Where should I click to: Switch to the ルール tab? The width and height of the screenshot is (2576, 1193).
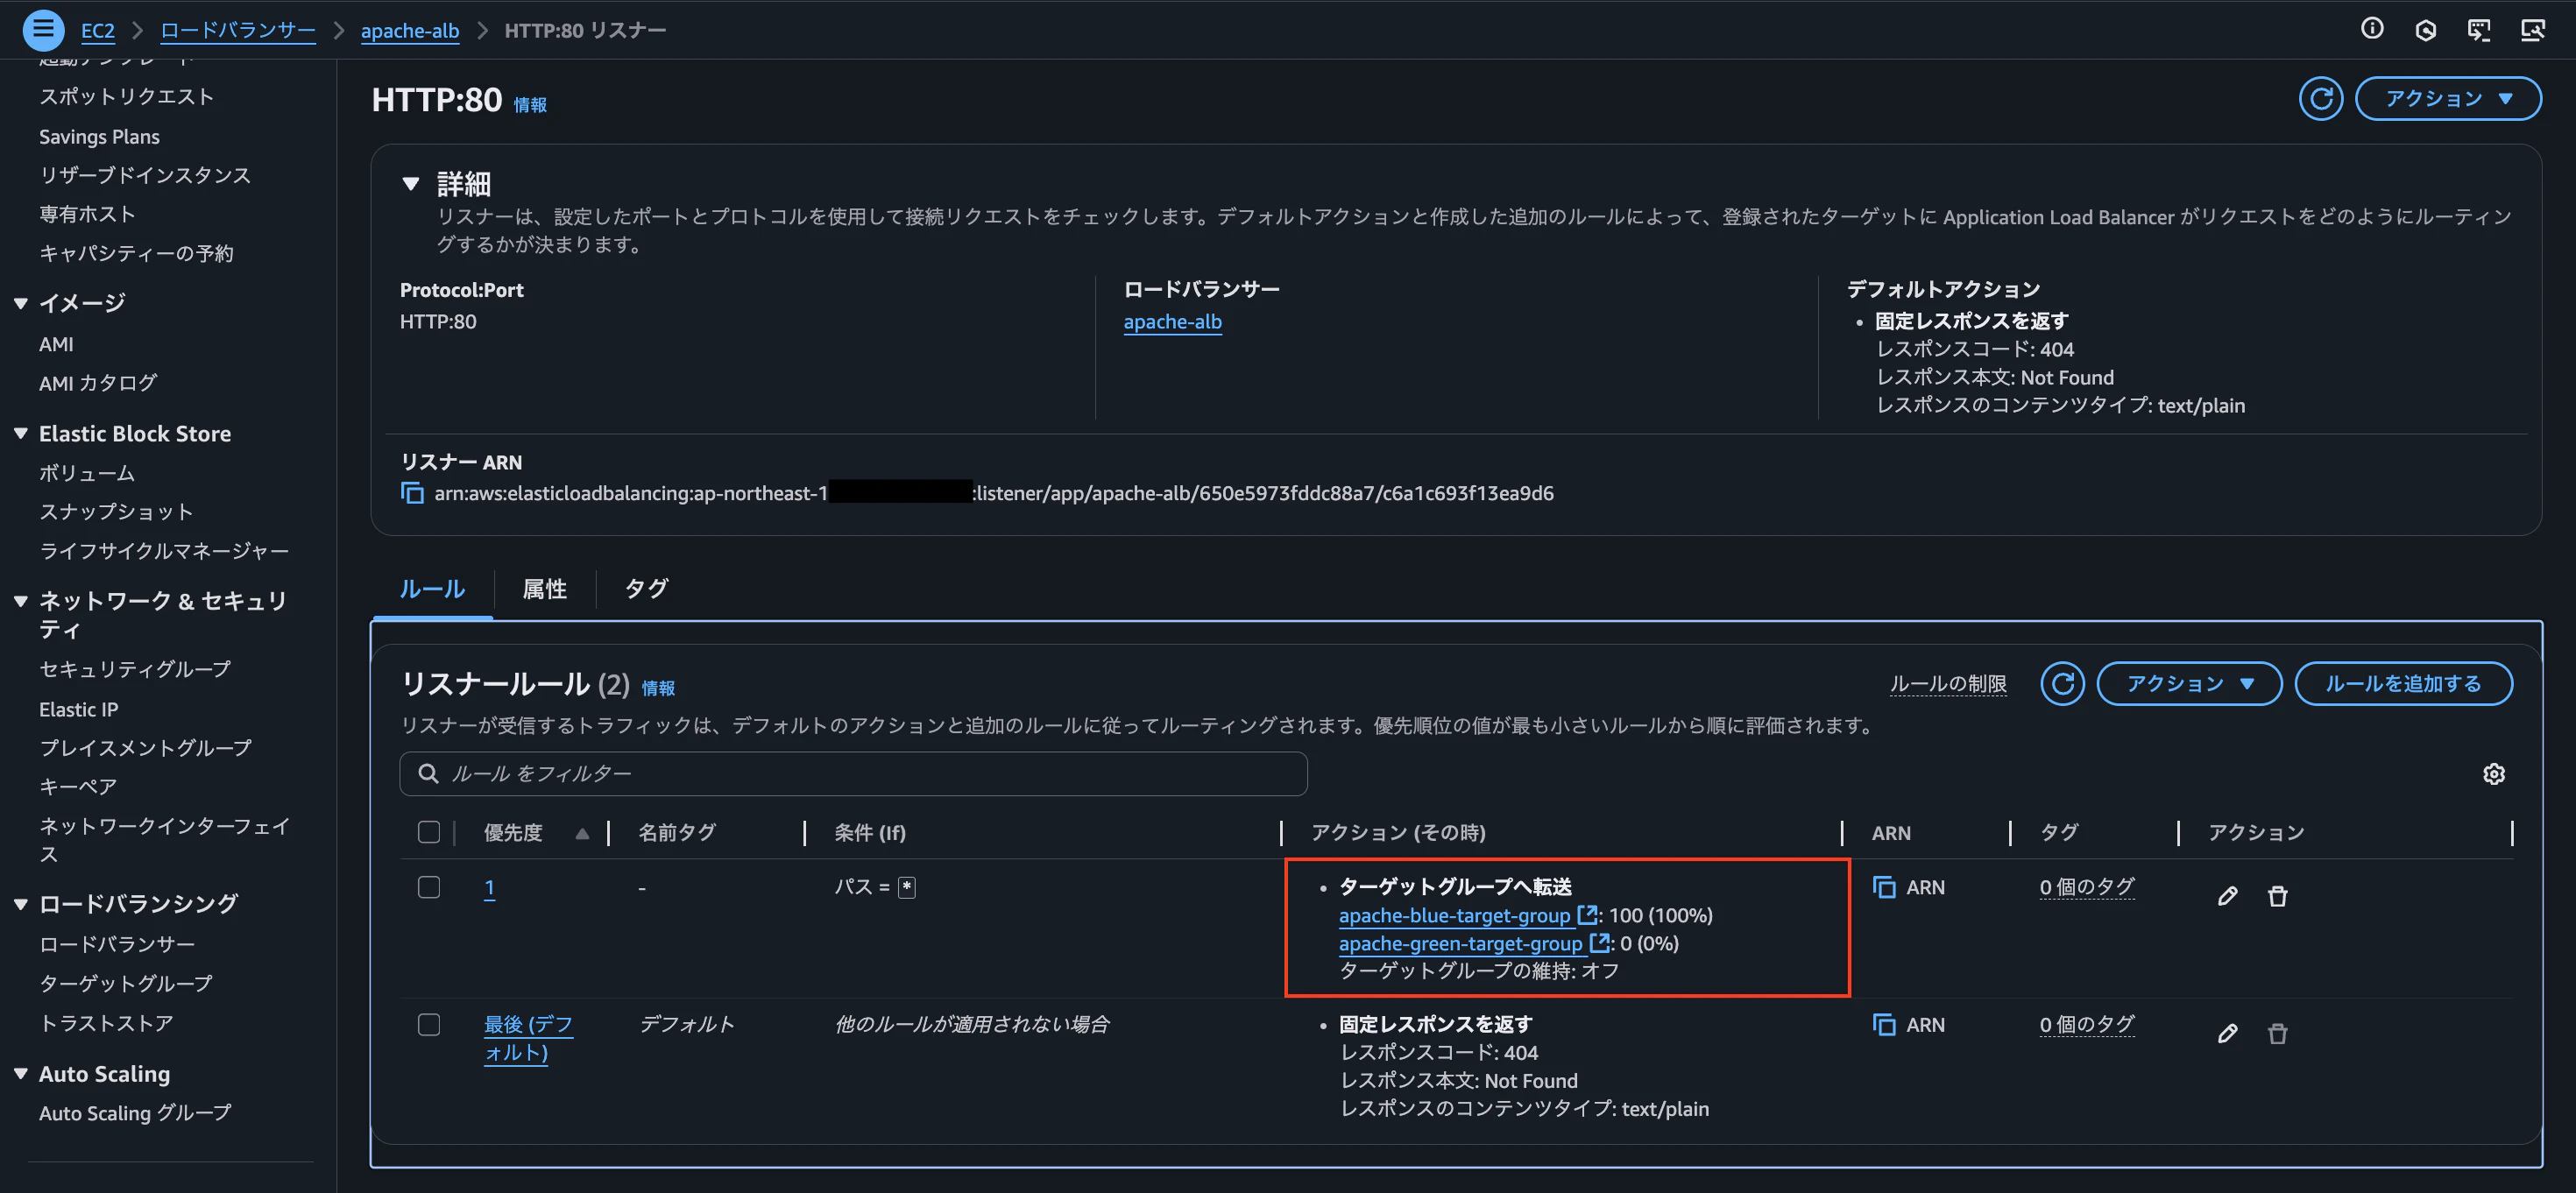pyautogui.click(x=432, y=589)
